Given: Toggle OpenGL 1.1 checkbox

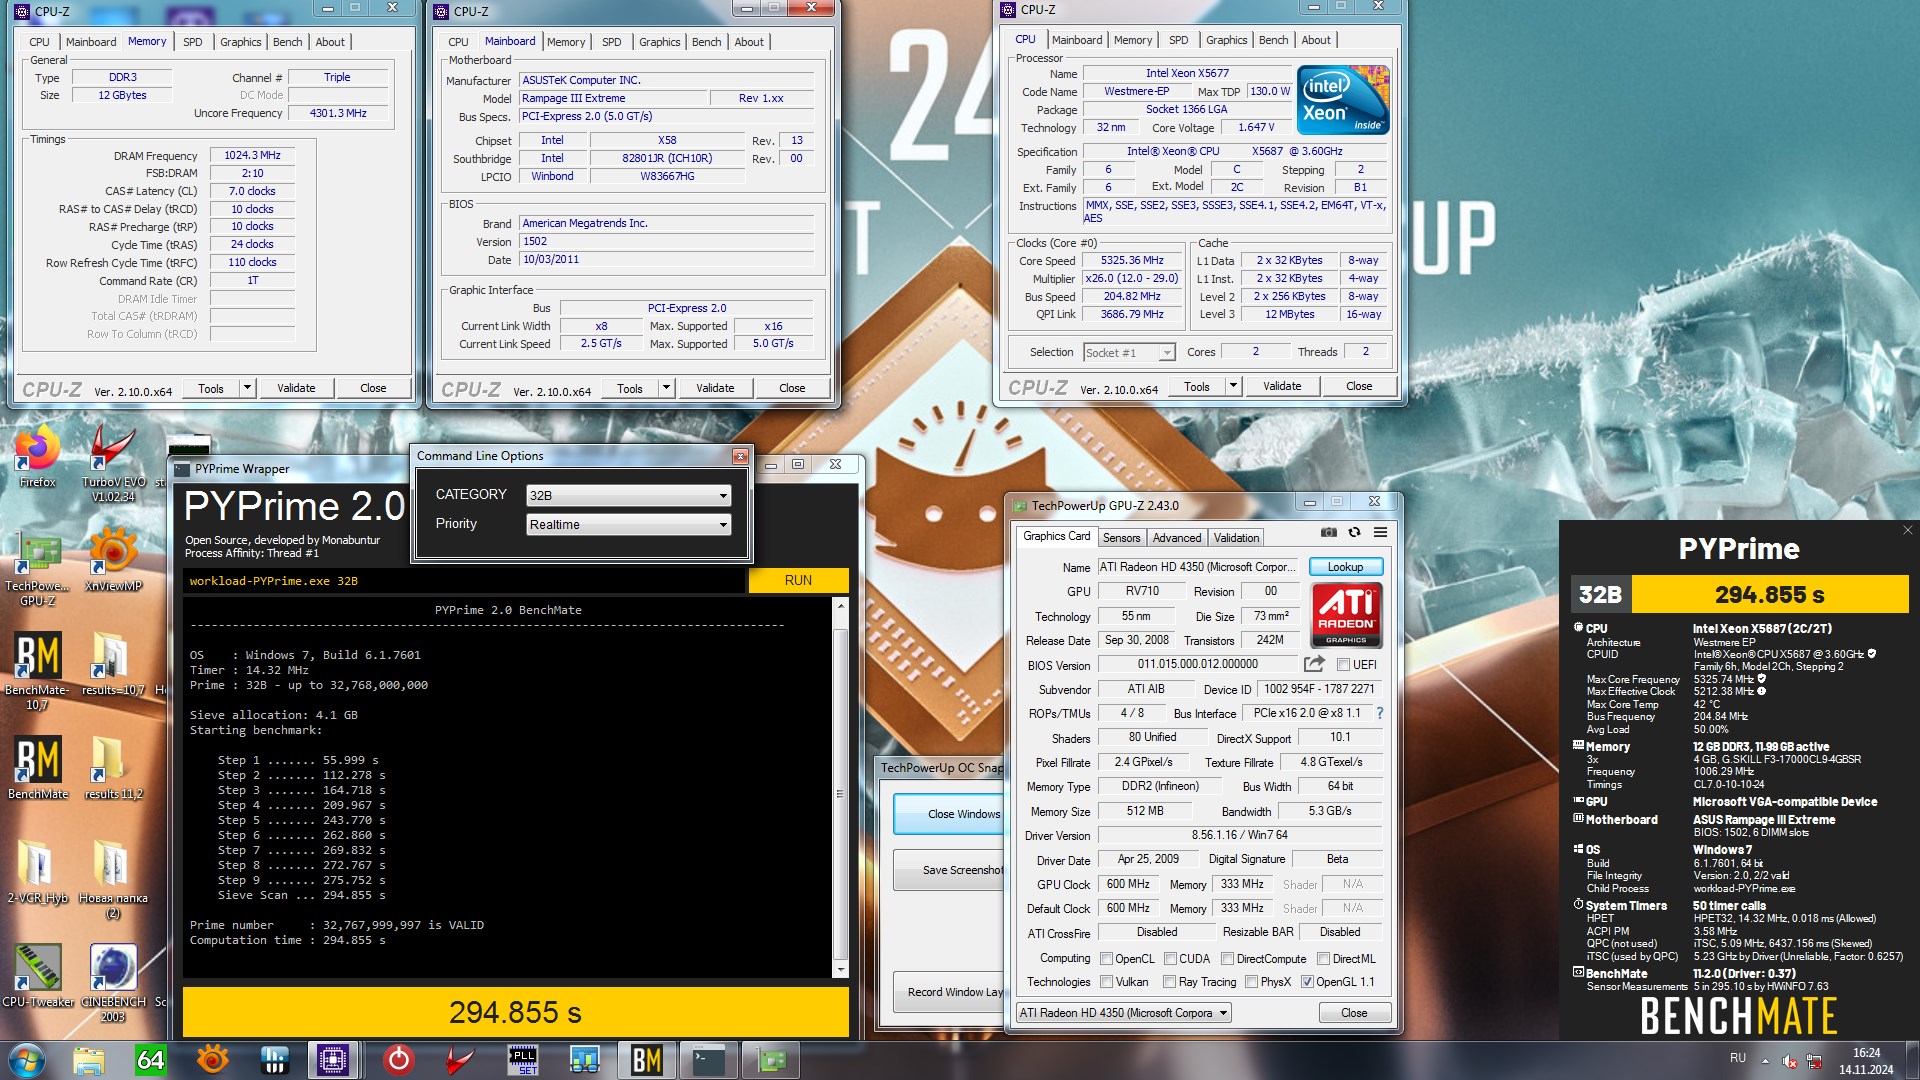Looking at the screenshot, I should coord(1307,982).
